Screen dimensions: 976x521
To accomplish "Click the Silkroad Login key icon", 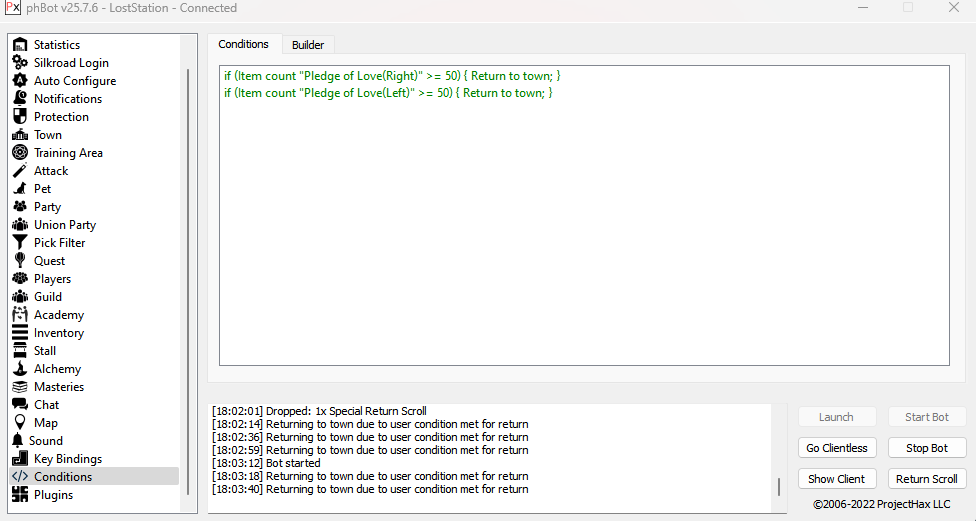I will click(19, 63).
